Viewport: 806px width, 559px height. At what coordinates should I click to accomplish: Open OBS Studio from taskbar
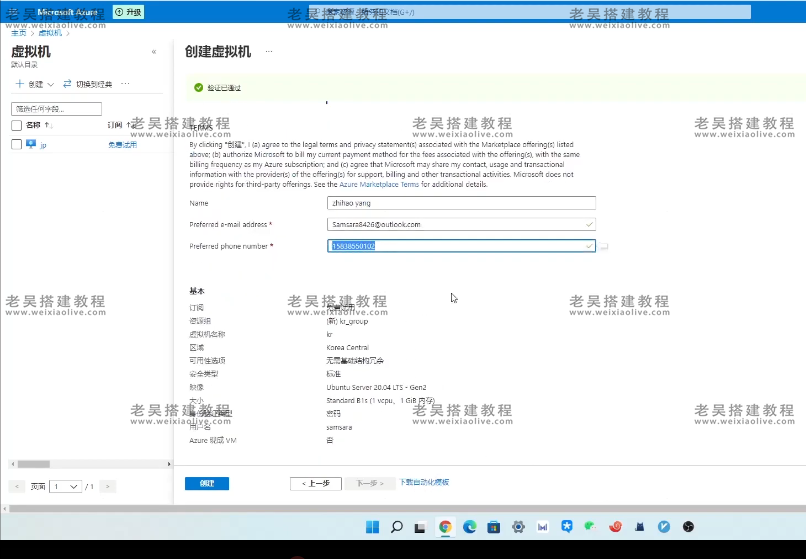(688, 527)
